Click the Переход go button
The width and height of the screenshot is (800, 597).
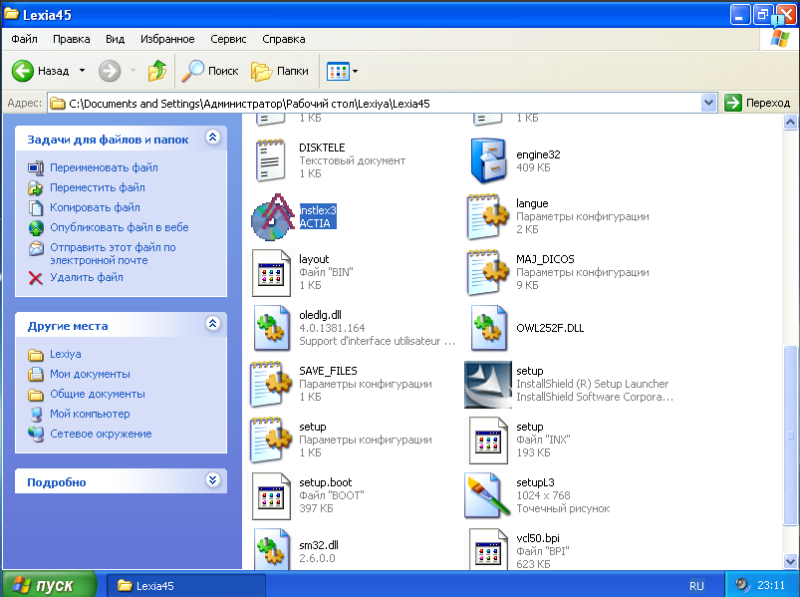tap(757, 102)
